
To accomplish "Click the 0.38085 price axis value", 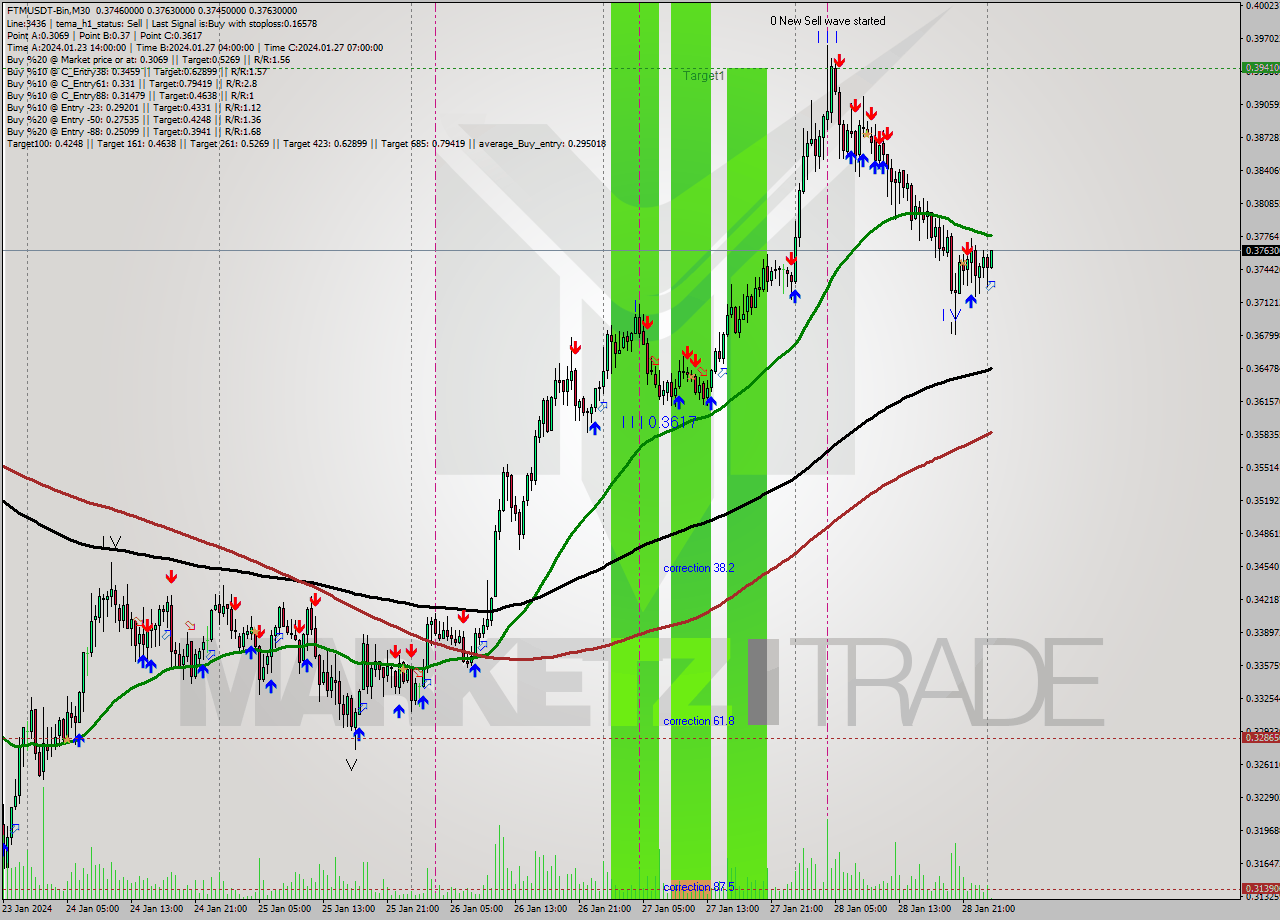I will coord(1262,203).
